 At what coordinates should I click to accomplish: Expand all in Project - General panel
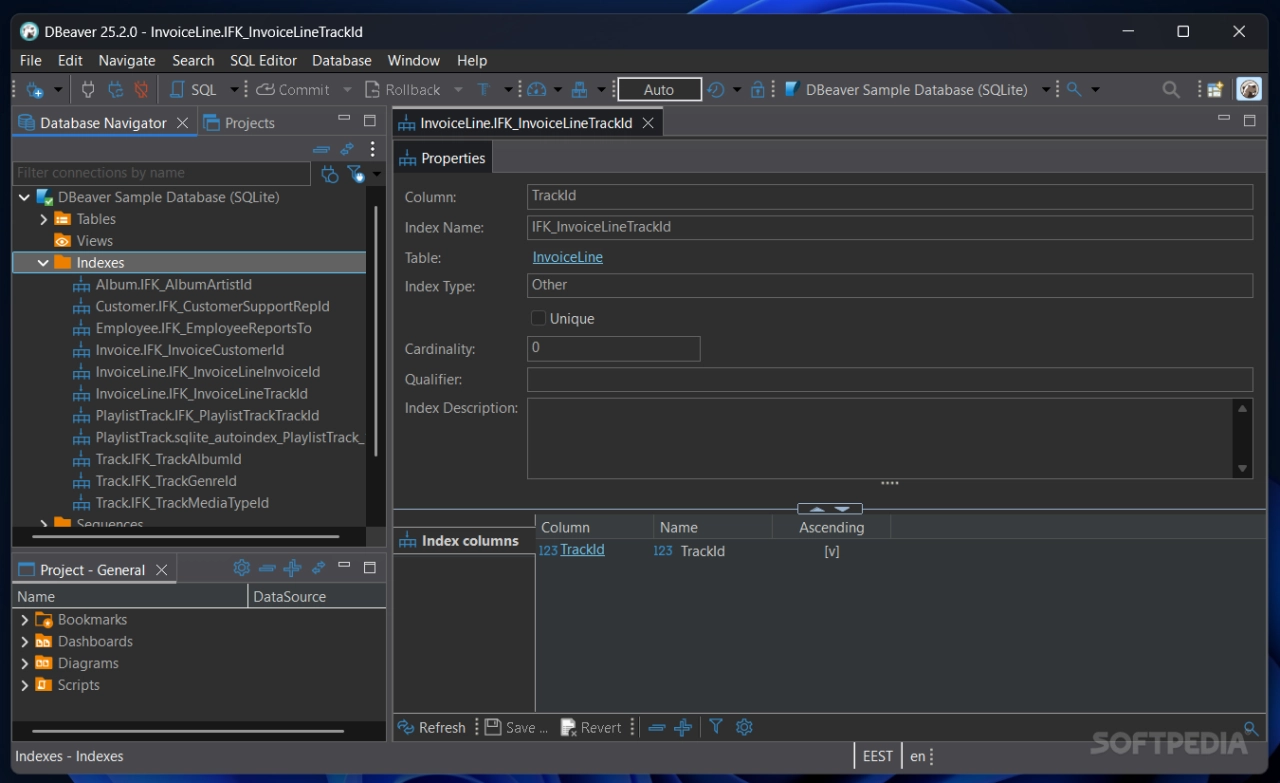292,568
